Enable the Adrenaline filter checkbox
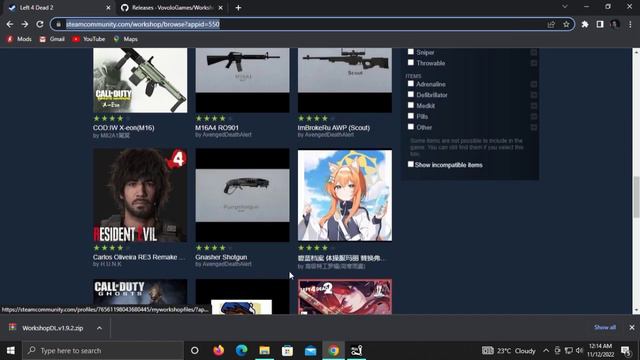Image resolution: width=640 pixels, height=360 pixels. [411, 84]
